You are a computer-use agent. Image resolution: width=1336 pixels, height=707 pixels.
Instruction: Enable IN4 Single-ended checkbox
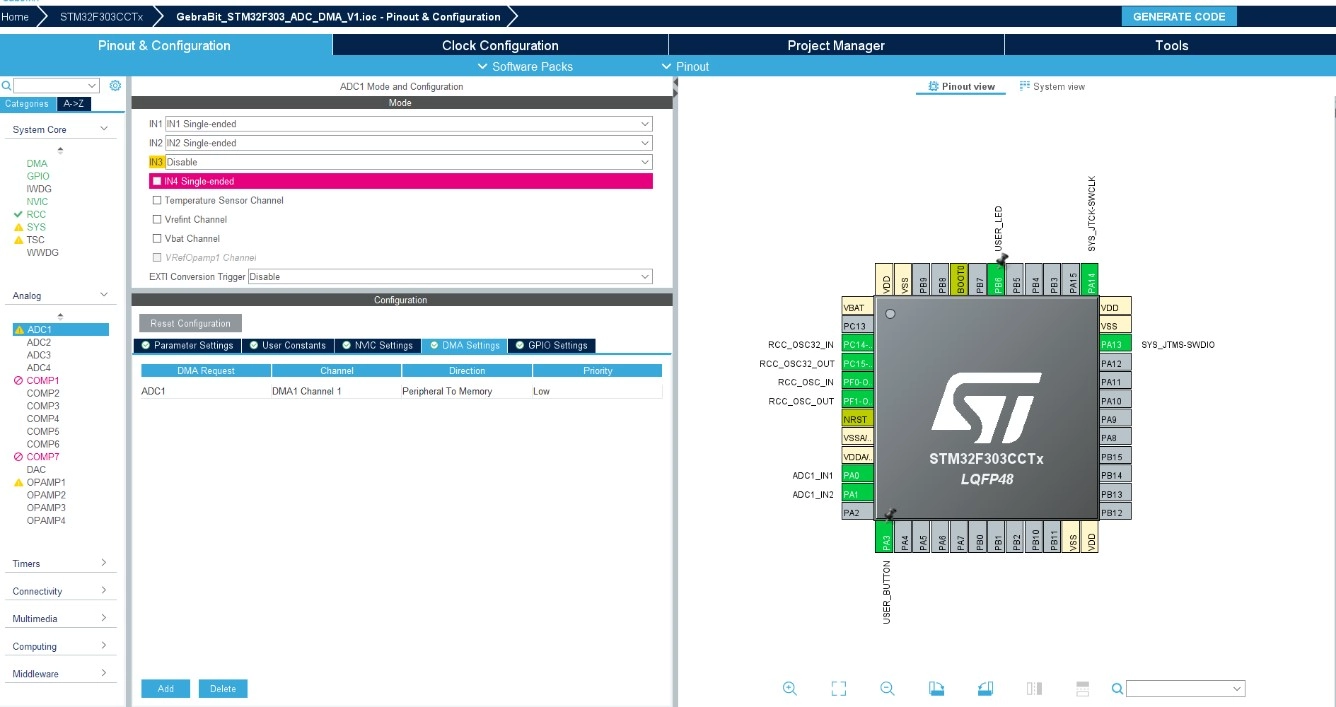(157, 181)
